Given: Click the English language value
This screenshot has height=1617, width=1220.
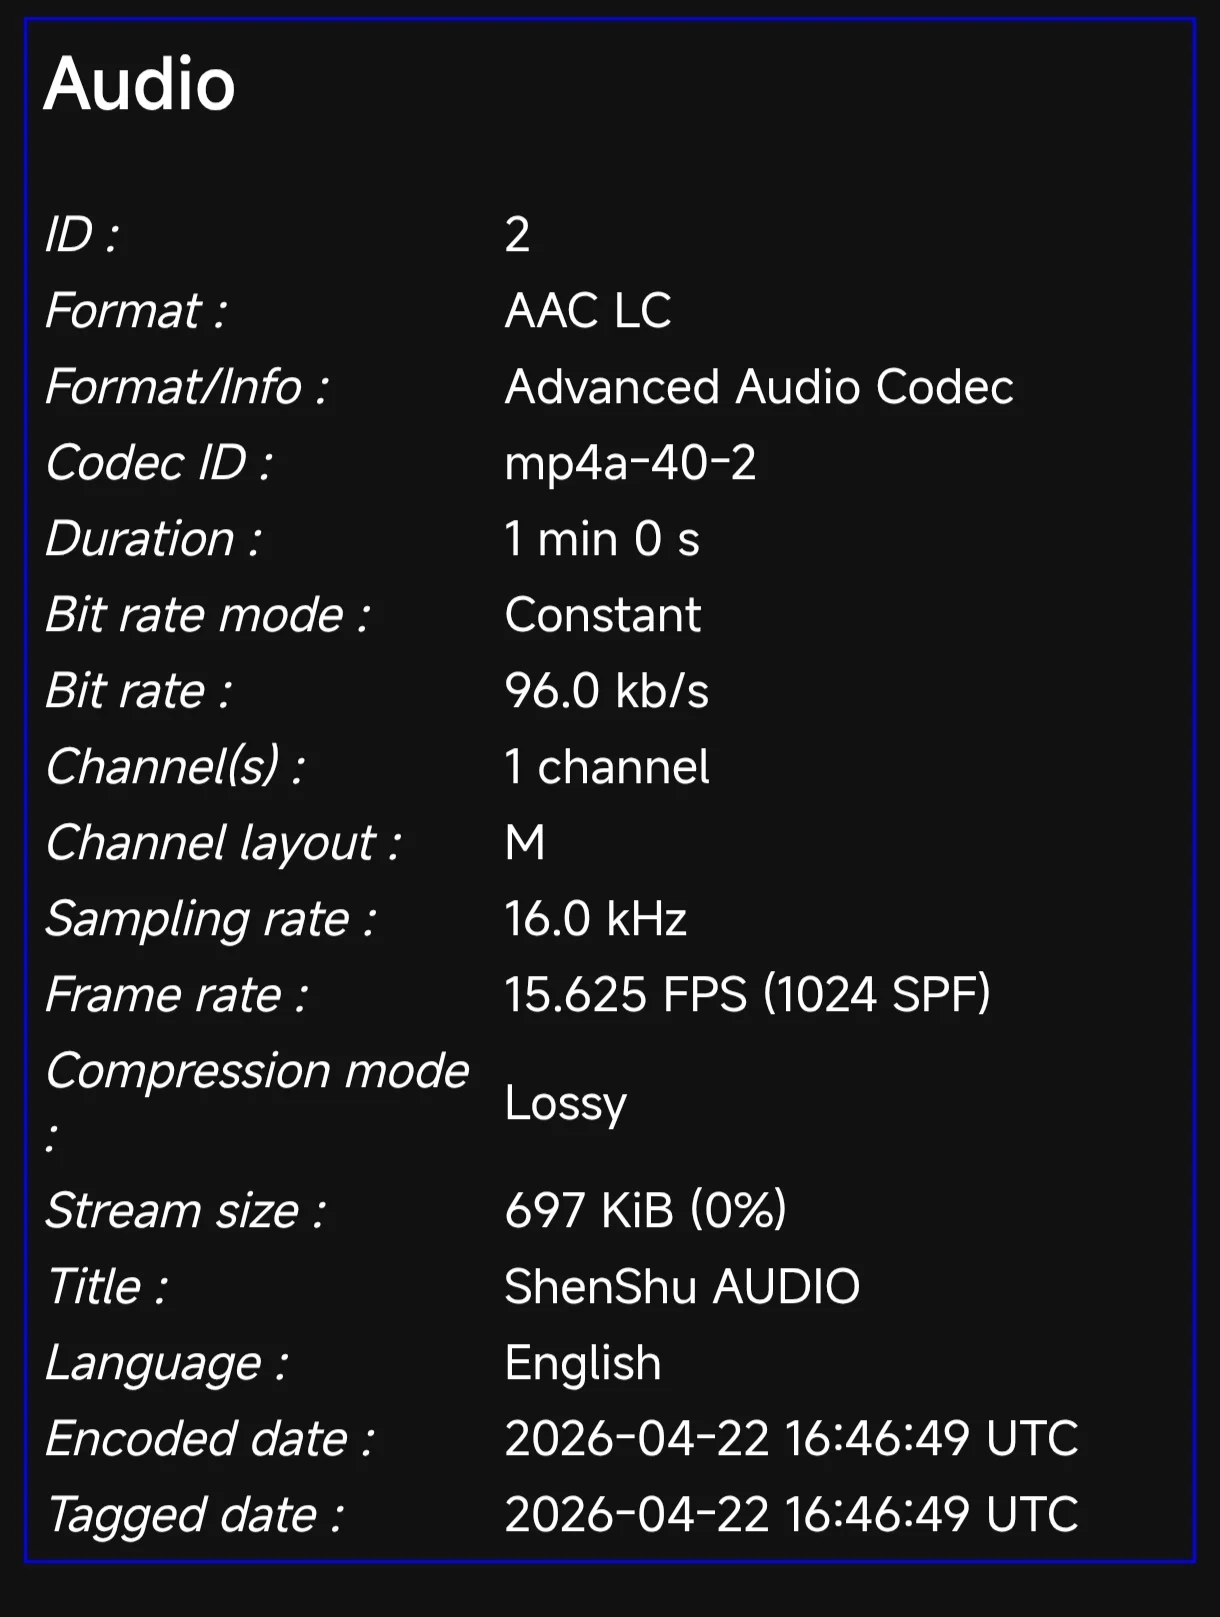Looking at the screenshot, I should [583, 1363].
